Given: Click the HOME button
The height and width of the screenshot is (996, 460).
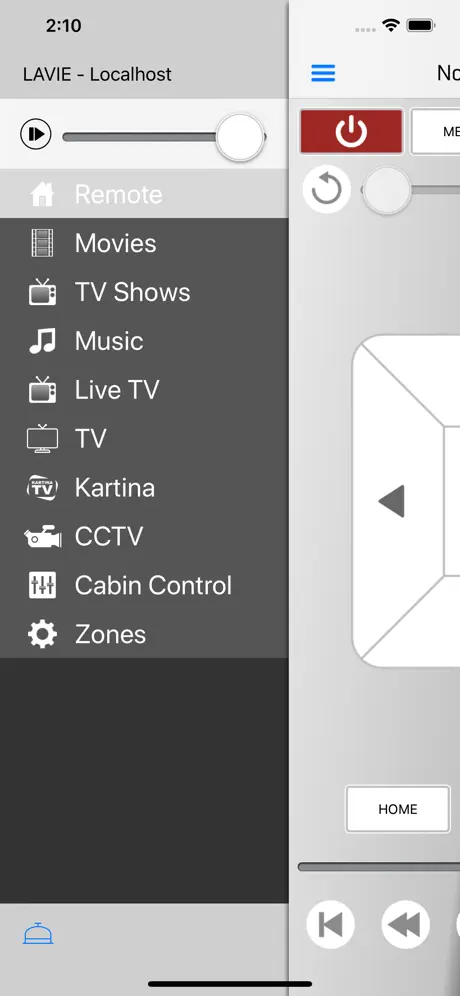Looking at the screenshot, I should coord(398,809).
